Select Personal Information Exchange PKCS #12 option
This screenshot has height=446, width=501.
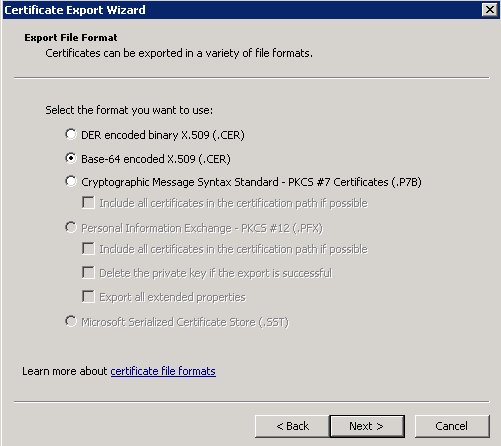[71, 228]
